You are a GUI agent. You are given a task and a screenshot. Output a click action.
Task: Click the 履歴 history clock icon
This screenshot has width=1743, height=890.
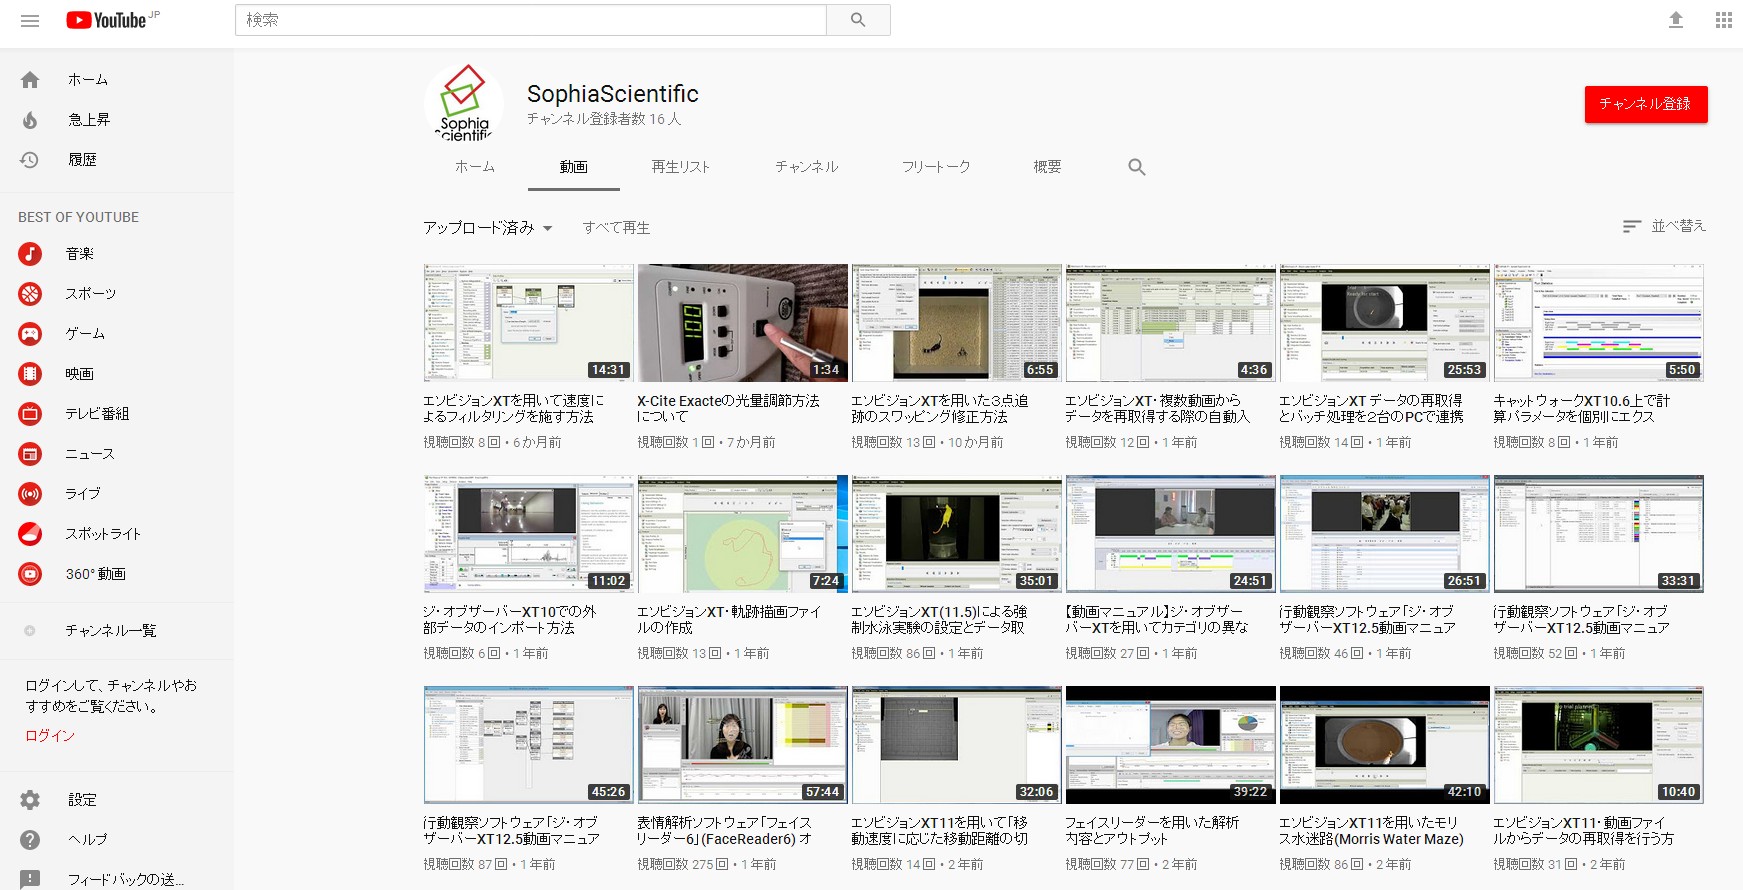pos(30,160)
